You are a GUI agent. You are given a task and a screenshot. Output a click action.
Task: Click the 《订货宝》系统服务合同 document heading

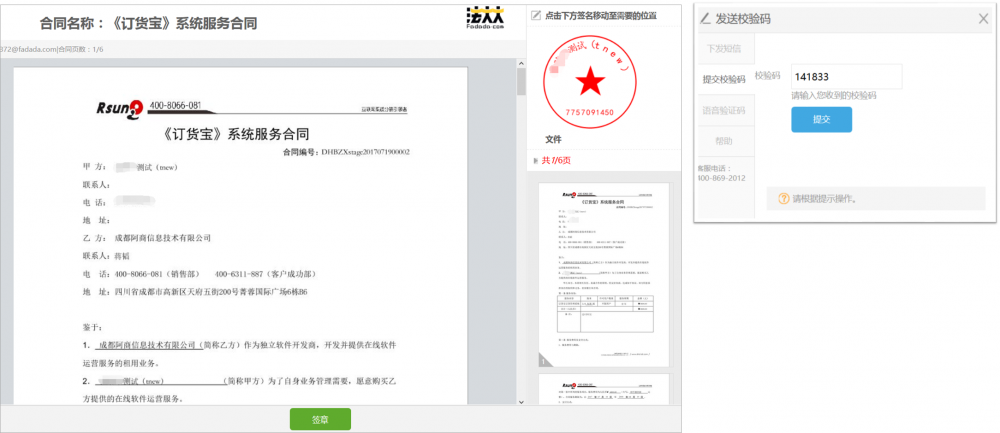237,134
